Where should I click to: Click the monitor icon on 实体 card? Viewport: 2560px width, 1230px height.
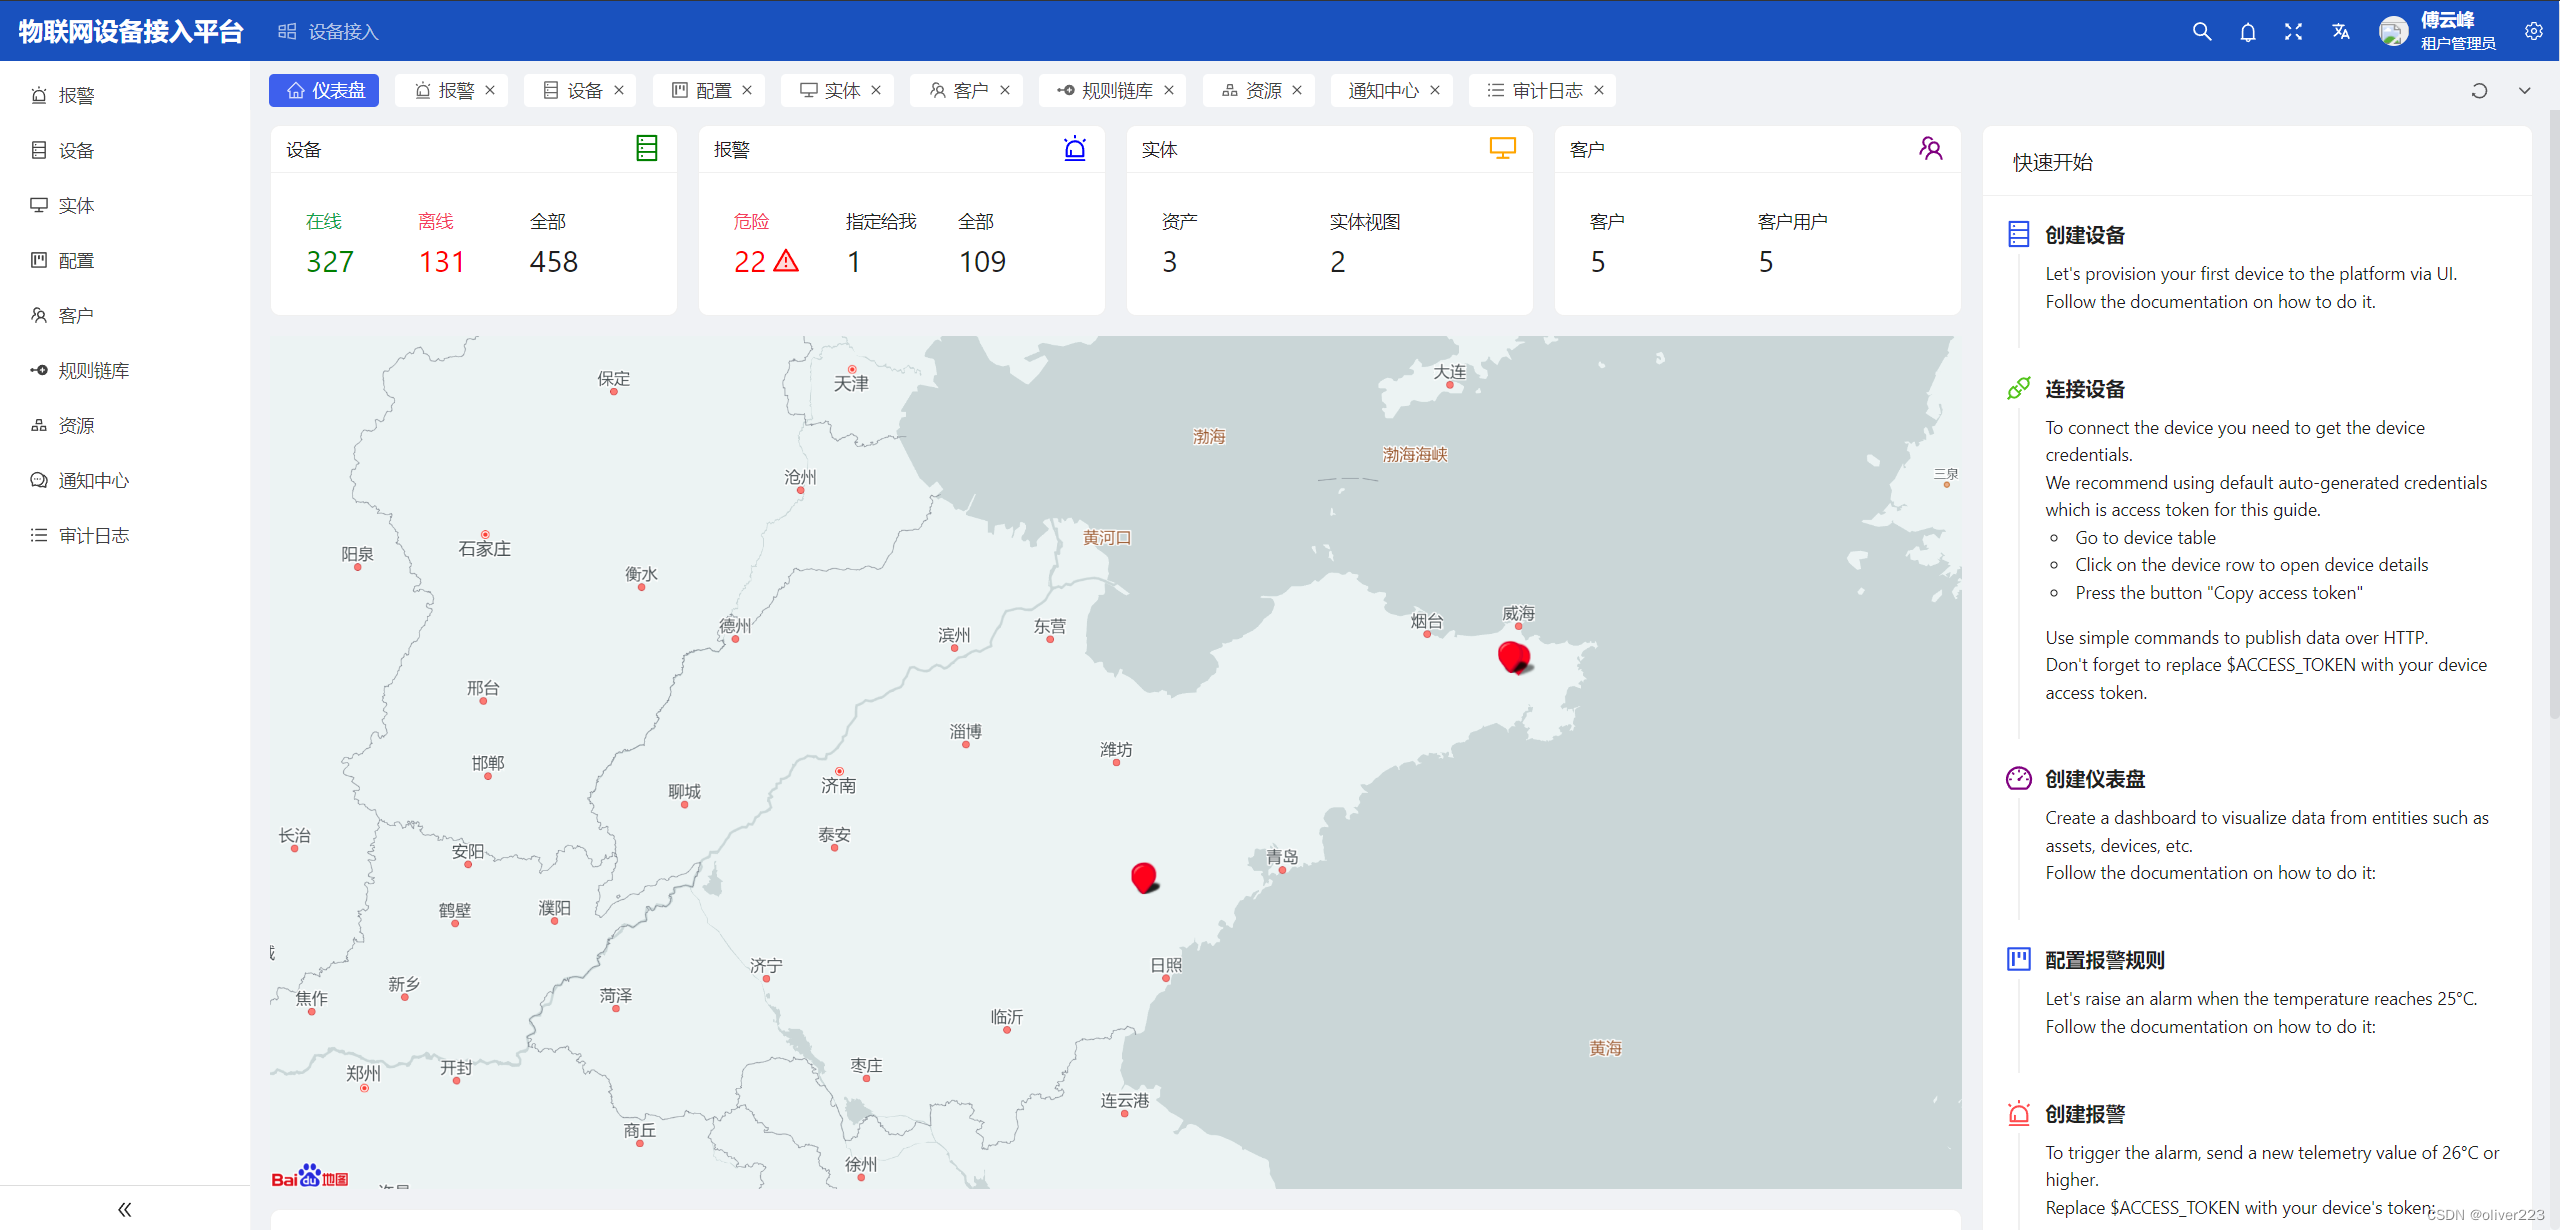1502,149
